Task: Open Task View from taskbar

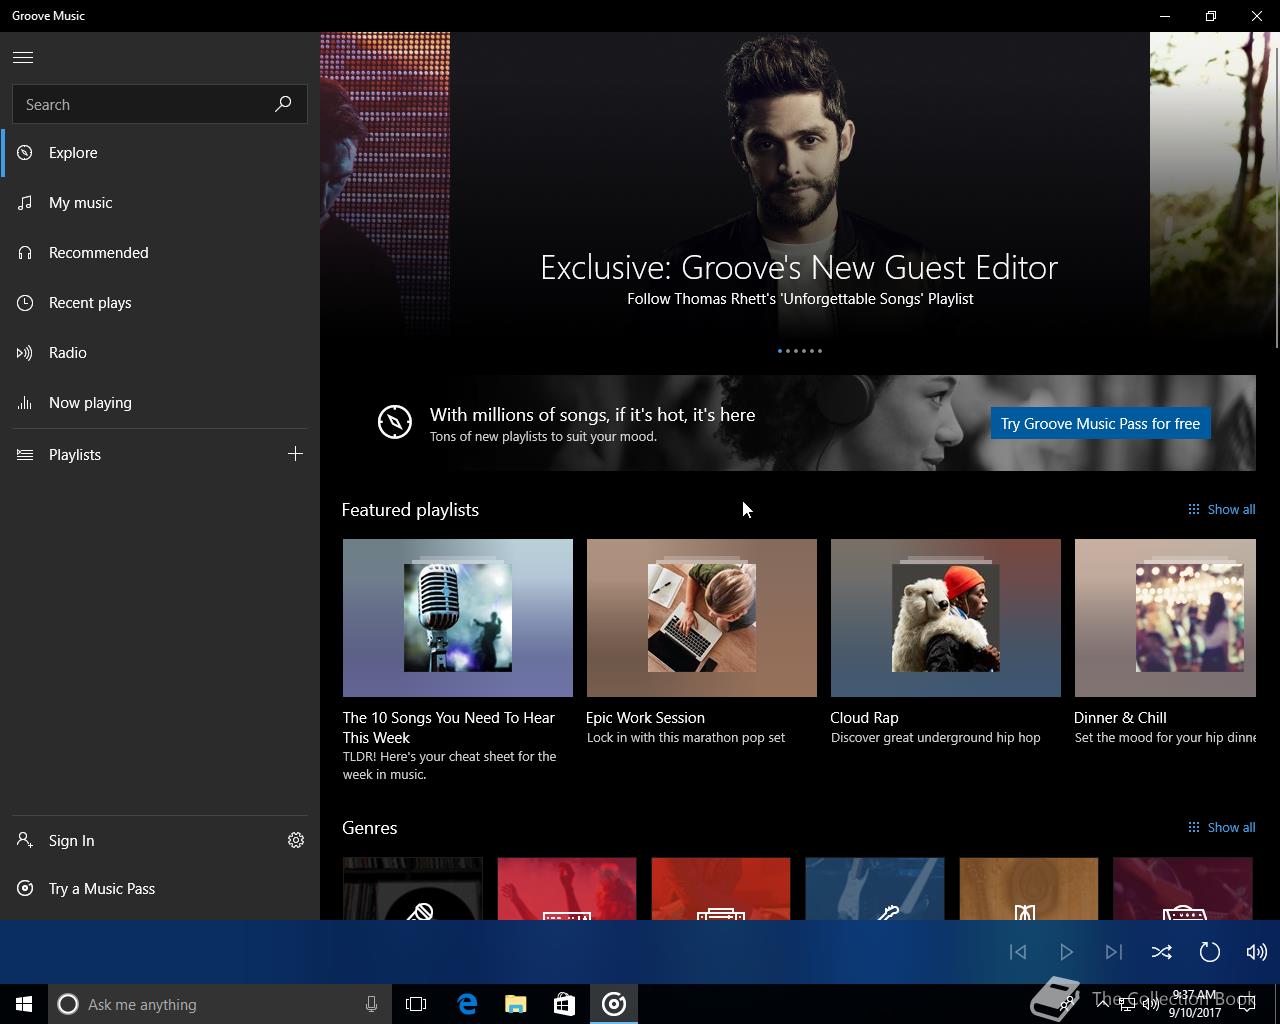Action: 416,1004
